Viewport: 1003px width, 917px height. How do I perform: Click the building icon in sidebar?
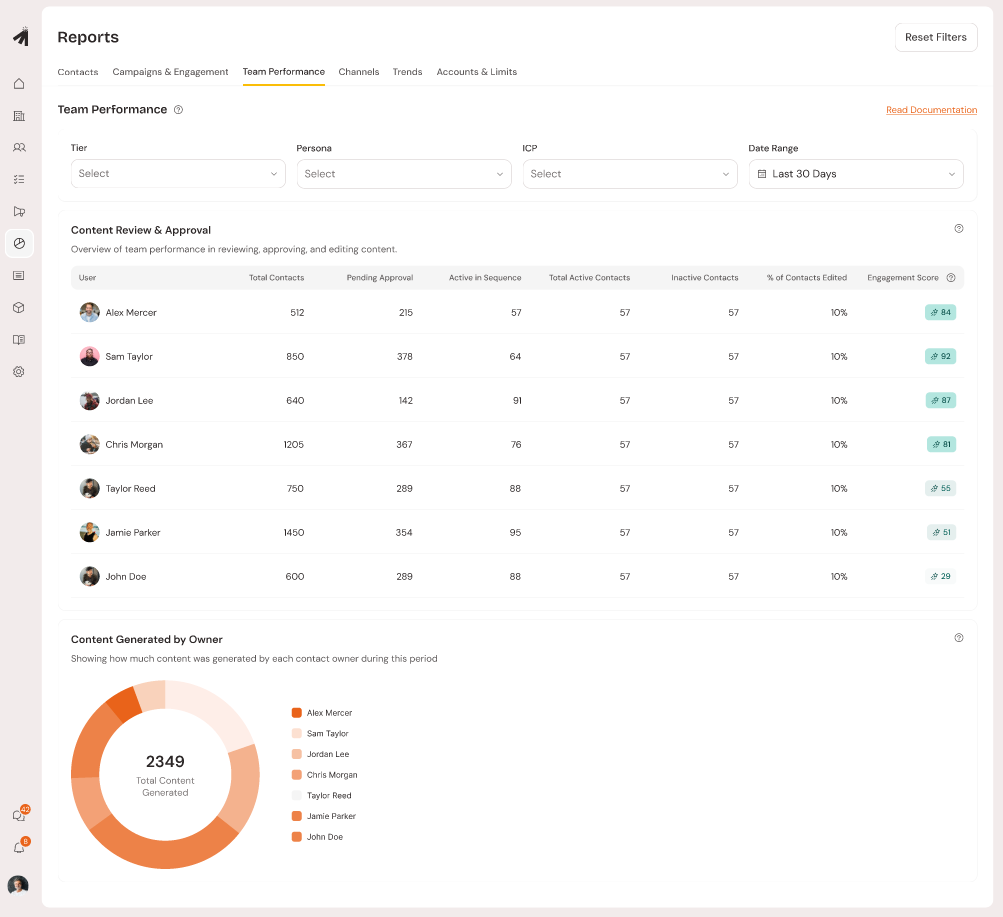tap(19, 116)
